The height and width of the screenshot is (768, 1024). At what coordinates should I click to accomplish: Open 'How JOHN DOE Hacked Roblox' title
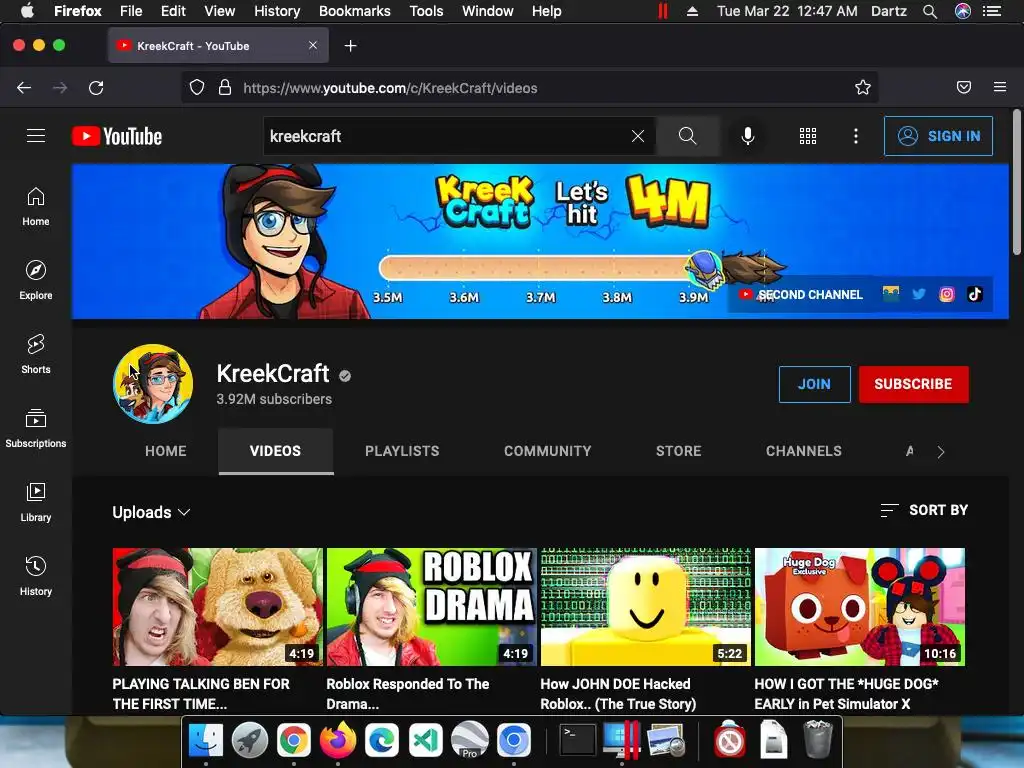point(618,694)
